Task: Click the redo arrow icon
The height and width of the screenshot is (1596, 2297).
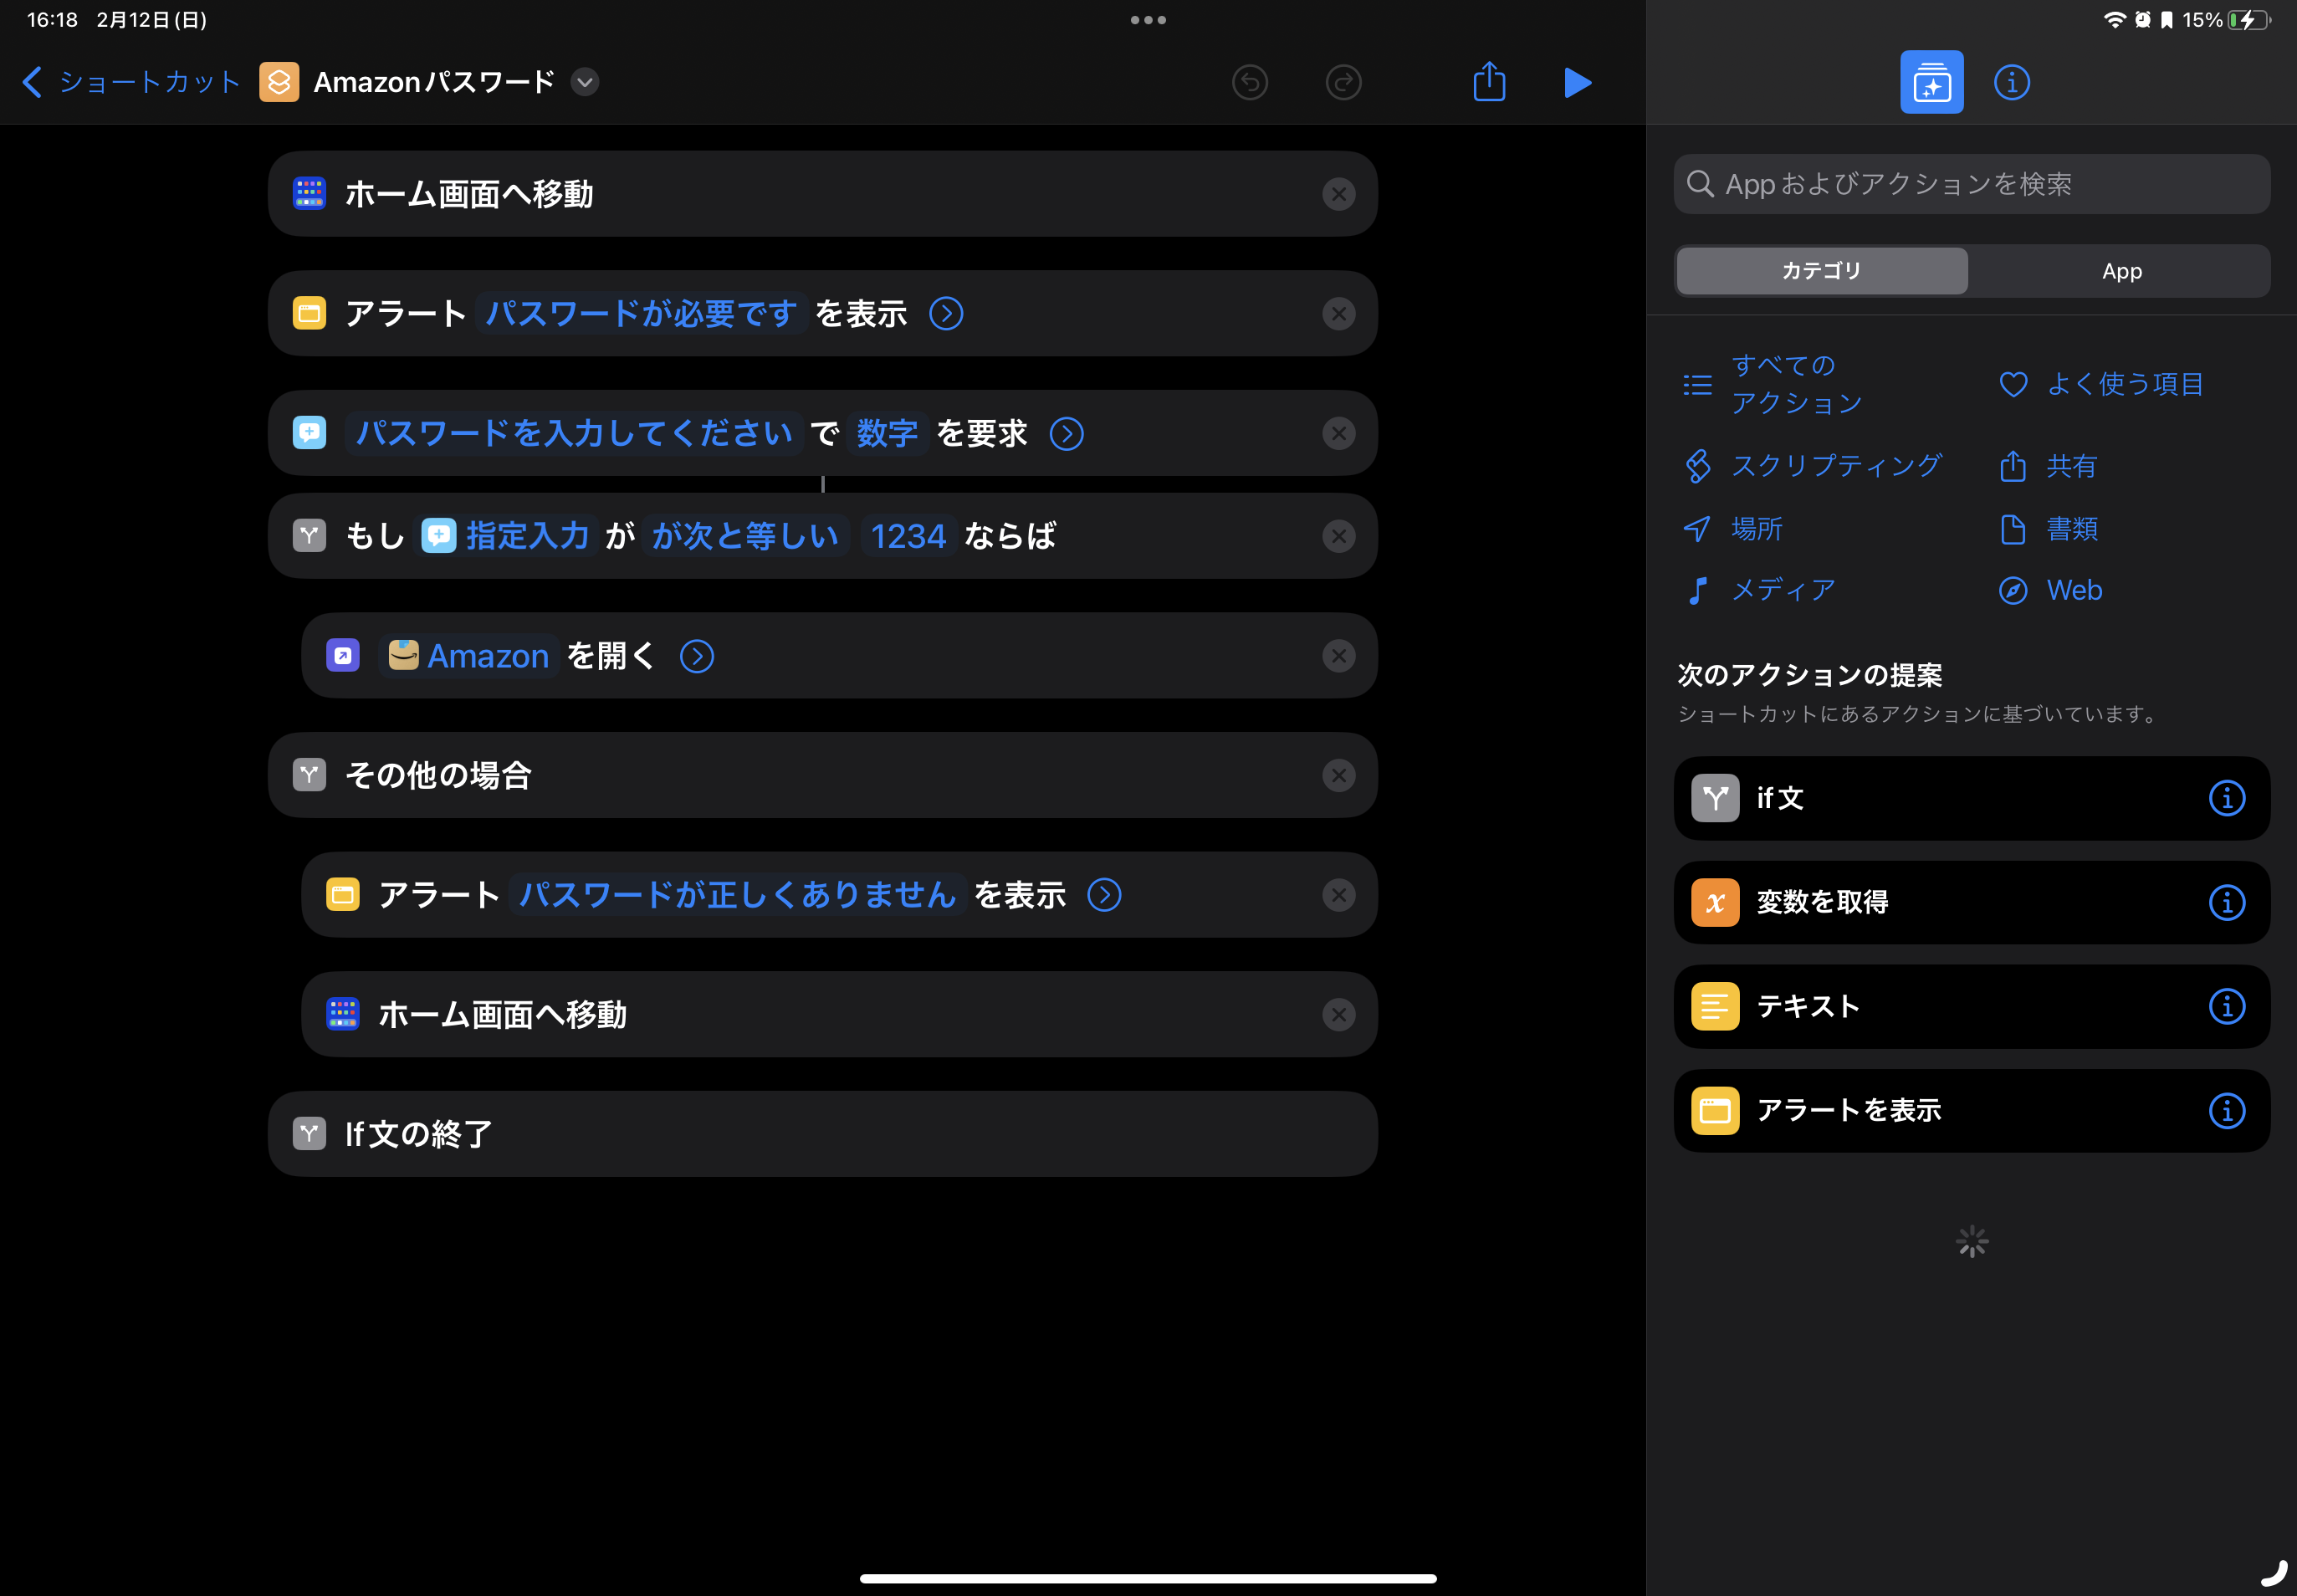Action: pos(1343,82)
